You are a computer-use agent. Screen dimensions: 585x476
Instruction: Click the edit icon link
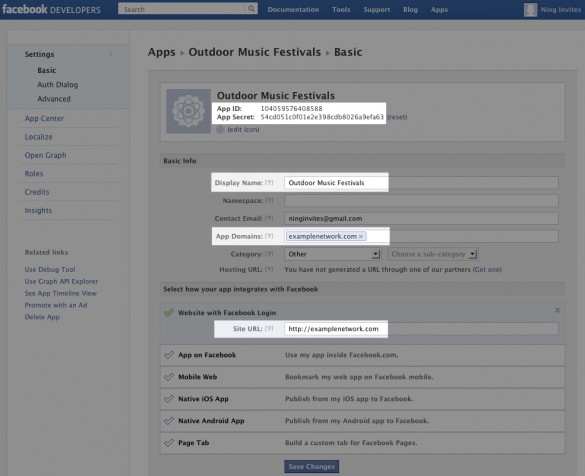[243, 129]
